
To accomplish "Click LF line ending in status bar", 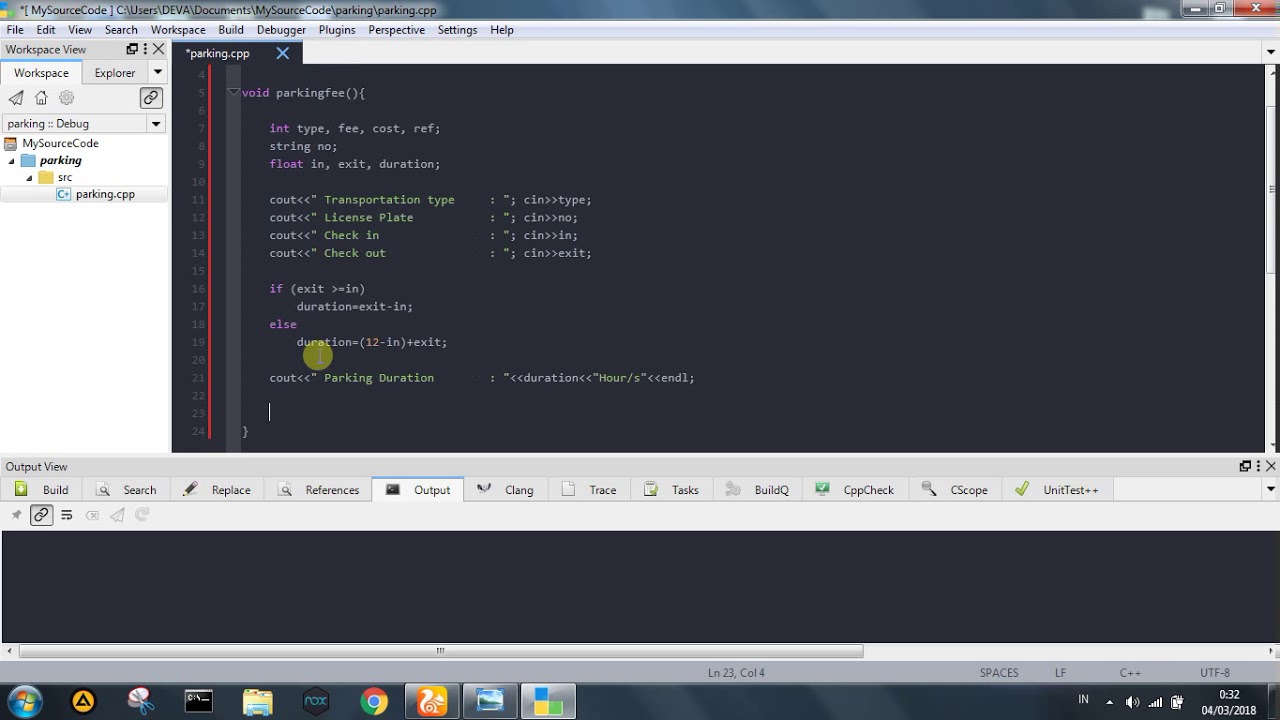I will coord(1060,673).
